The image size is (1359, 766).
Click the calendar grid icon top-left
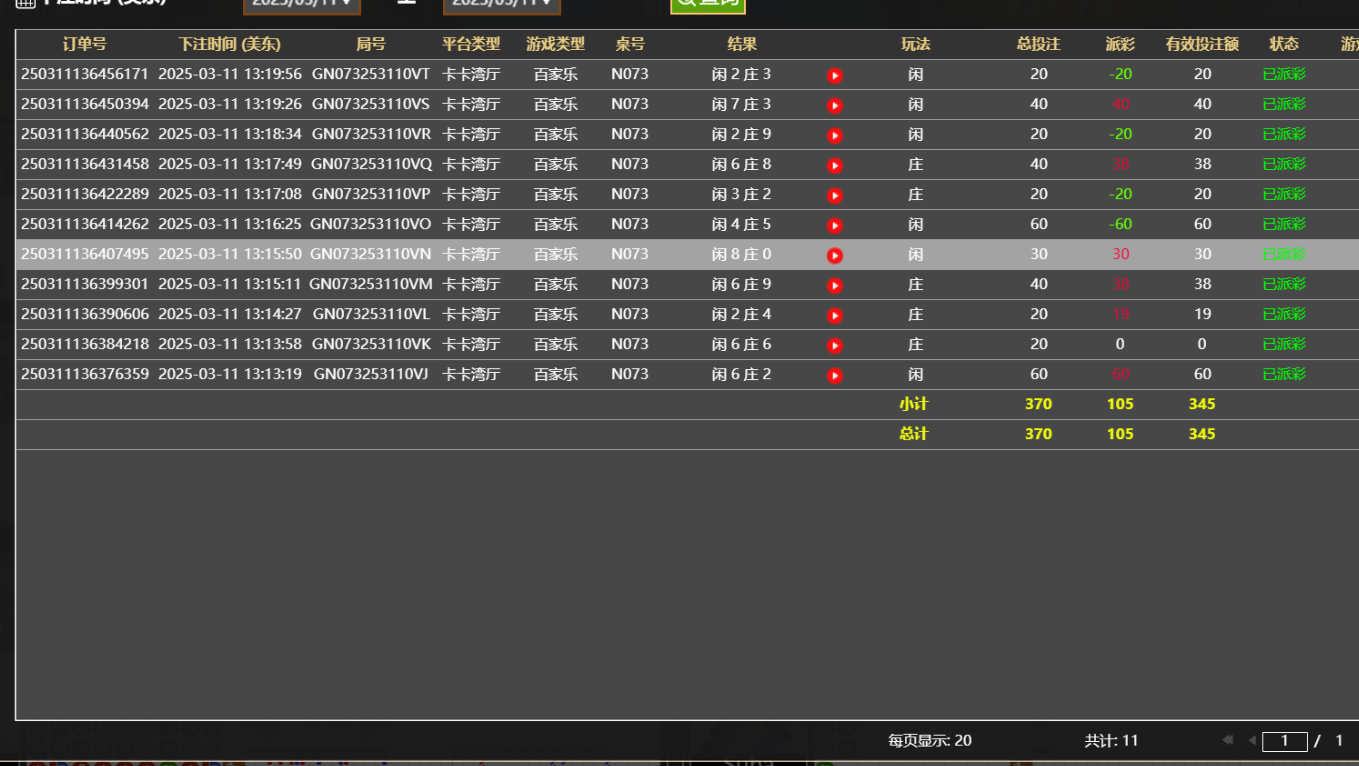tap(23, 4)
